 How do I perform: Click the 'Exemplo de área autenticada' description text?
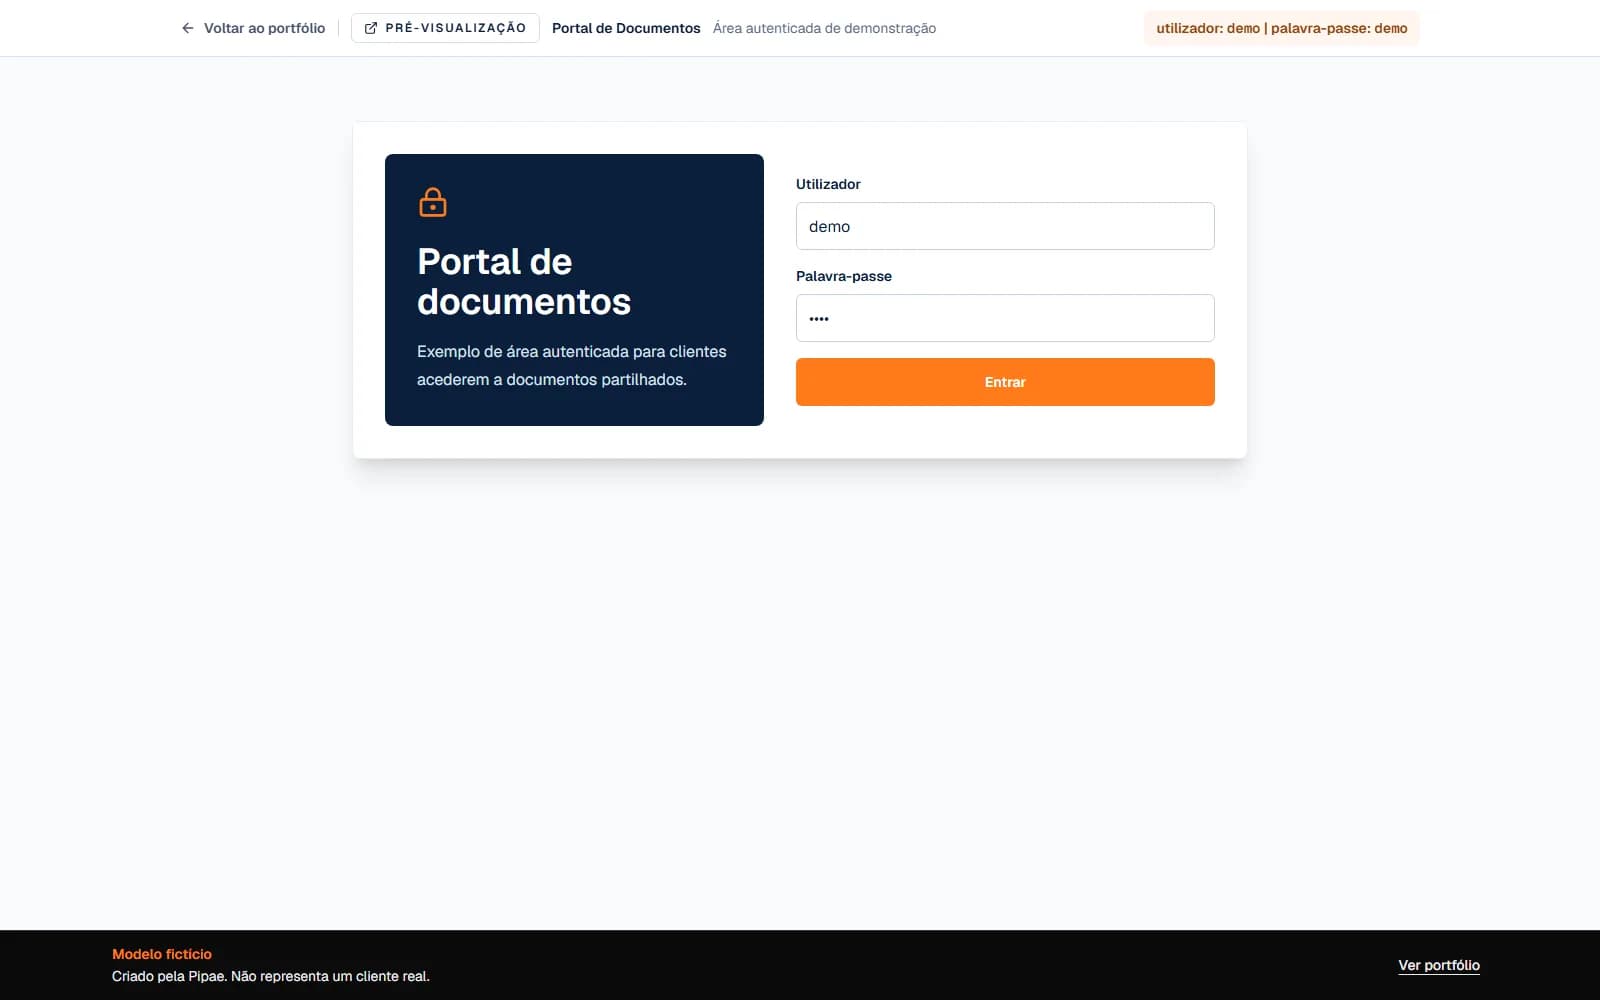[x=572, y=365]
